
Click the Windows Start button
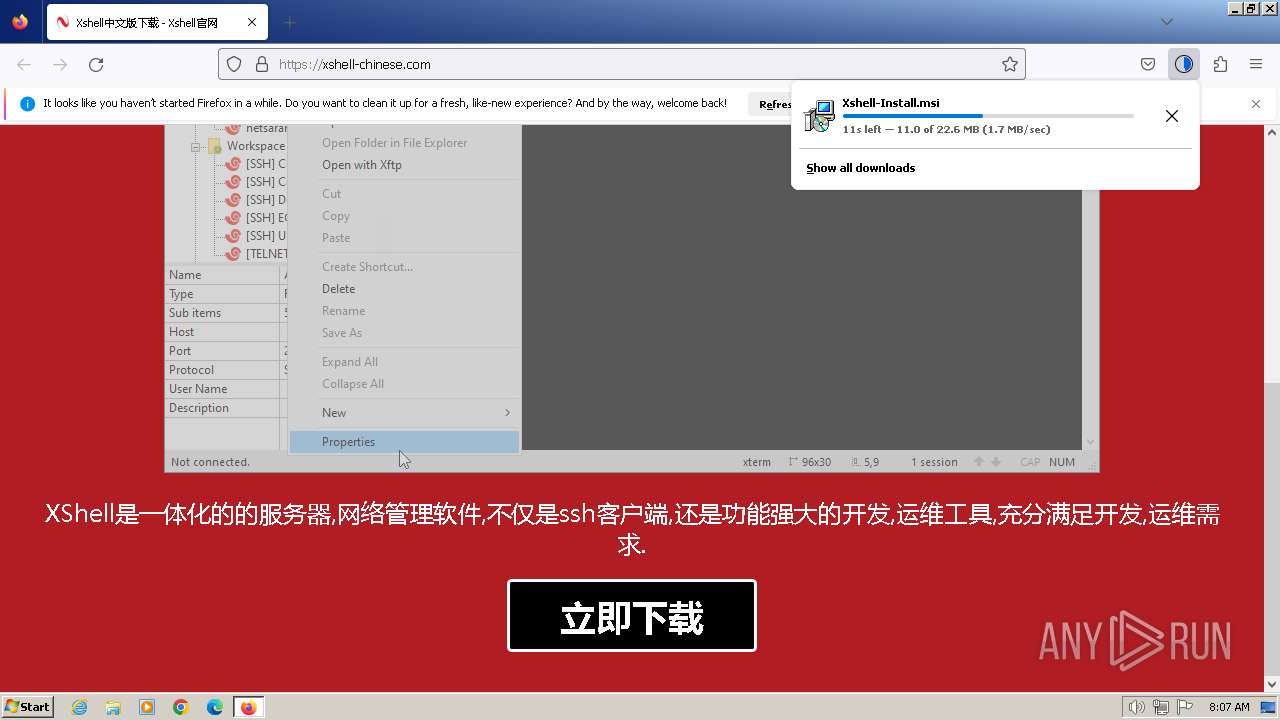coord(28,706)
